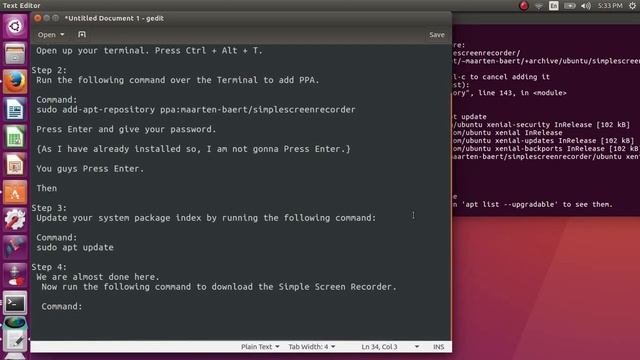
Task: Place cursor after last 'Command:' line
Action: (x=83, y=307)
